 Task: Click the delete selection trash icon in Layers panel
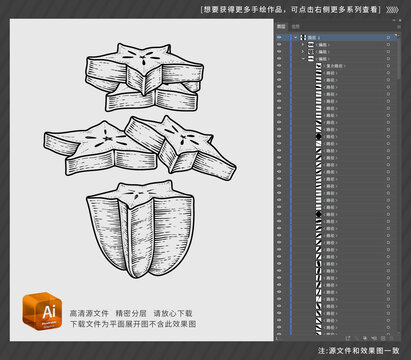coord(391,338)
